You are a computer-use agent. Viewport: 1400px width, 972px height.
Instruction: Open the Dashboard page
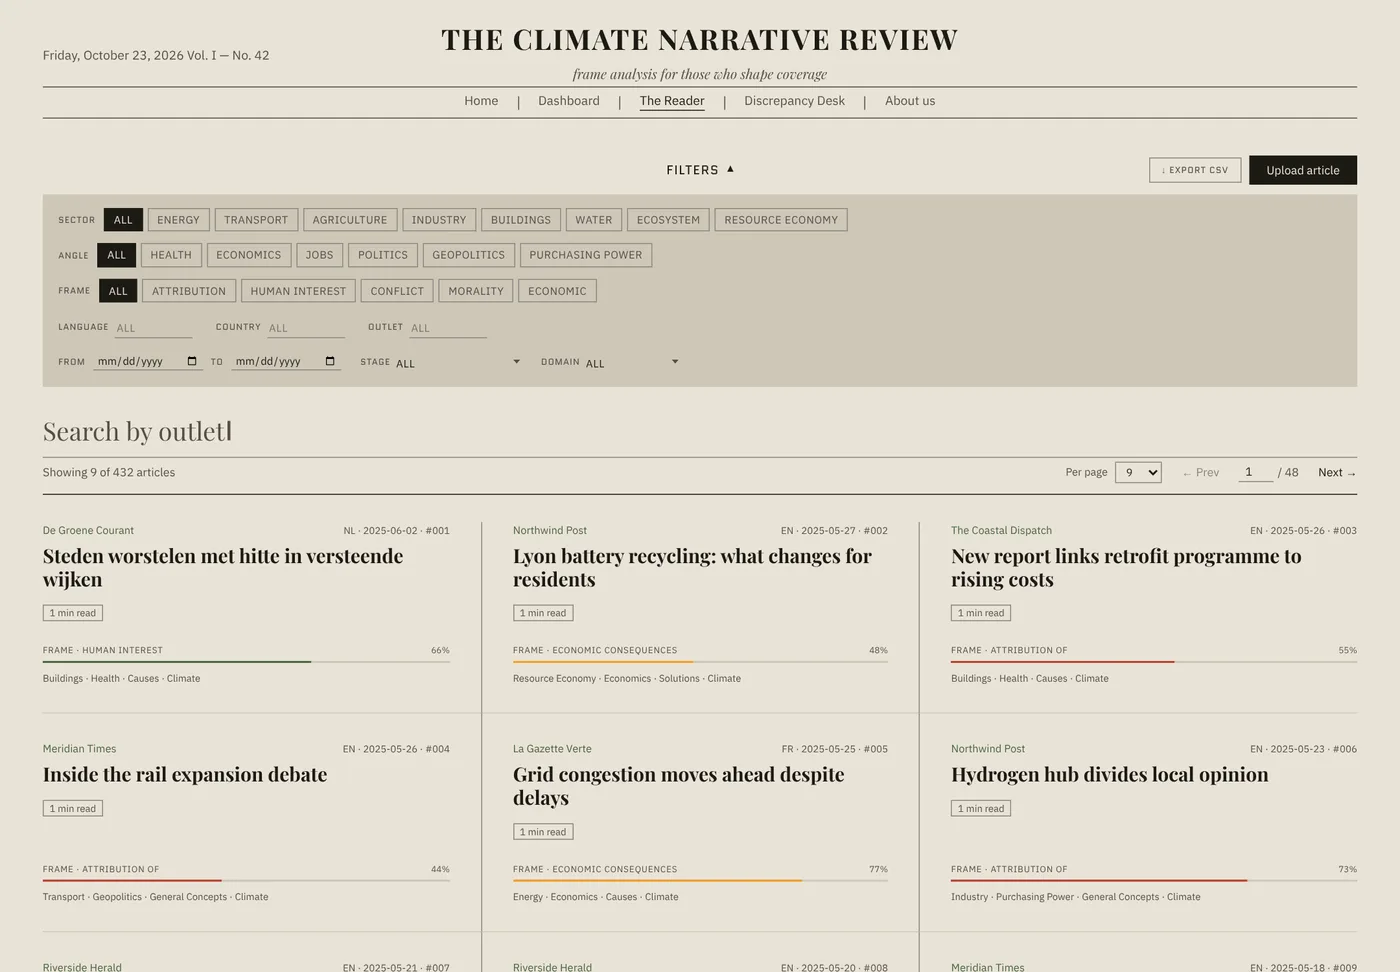[x=569, y=101]
